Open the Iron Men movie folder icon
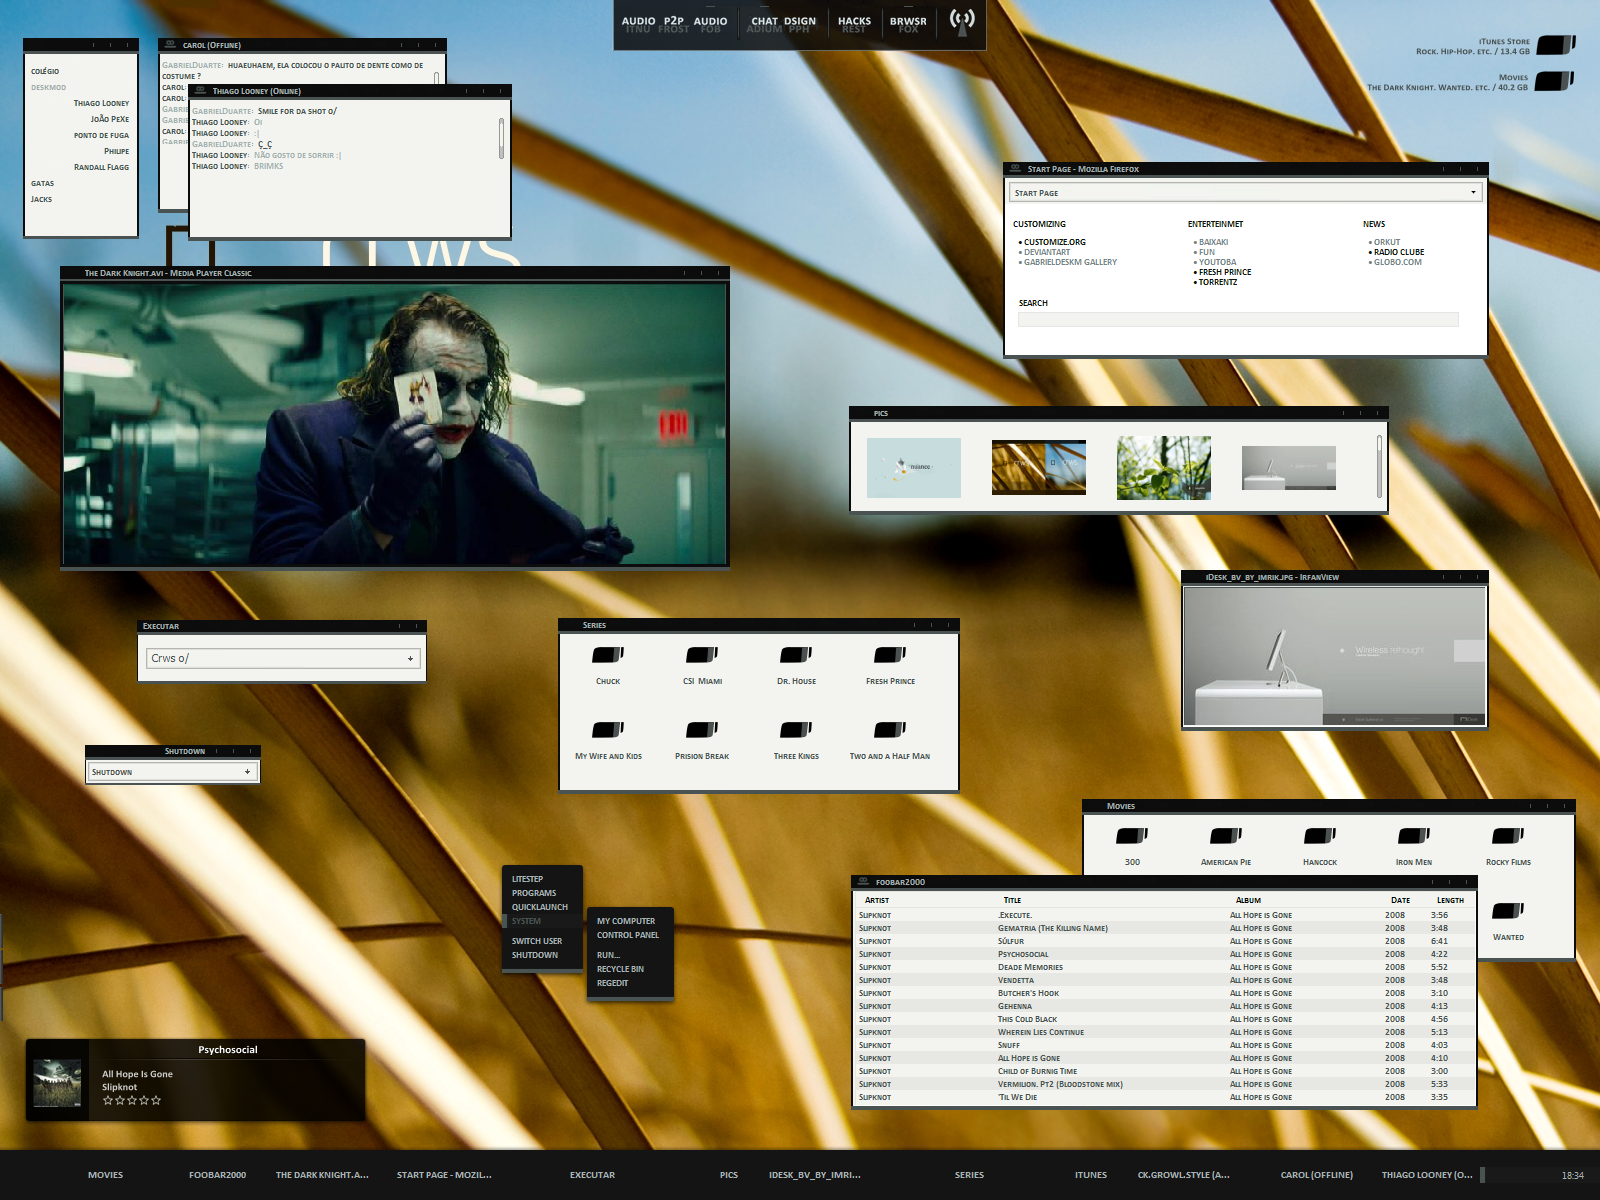This screenshot has width=1600, height=1200. [x=1414, y=836]
